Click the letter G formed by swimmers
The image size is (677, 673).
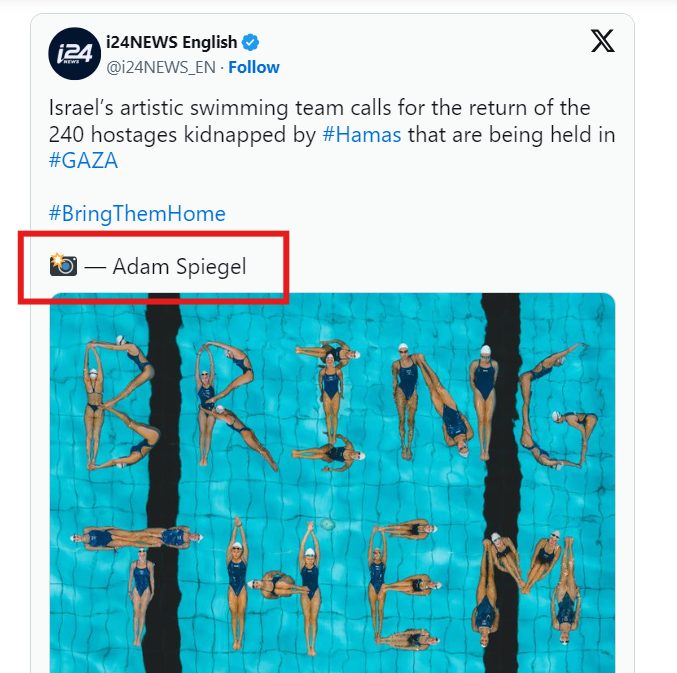pyautogui.click(x=559, y=406)
